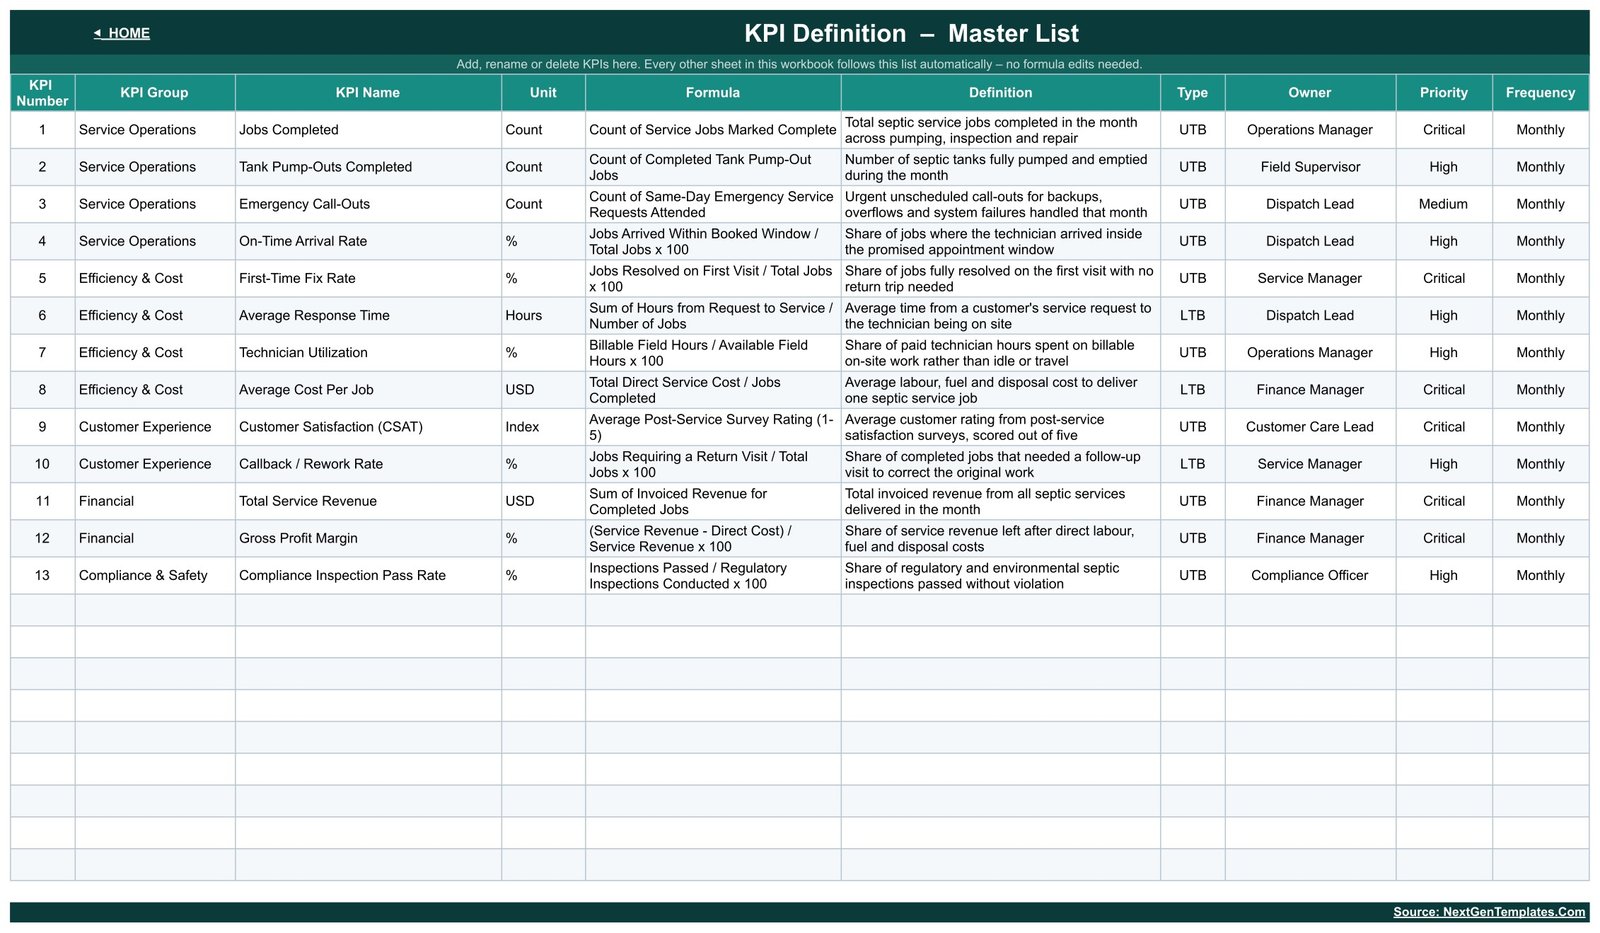This screenshot has height=933, width=1600.
Task: Select the Owner column header
Action: 1310,93
